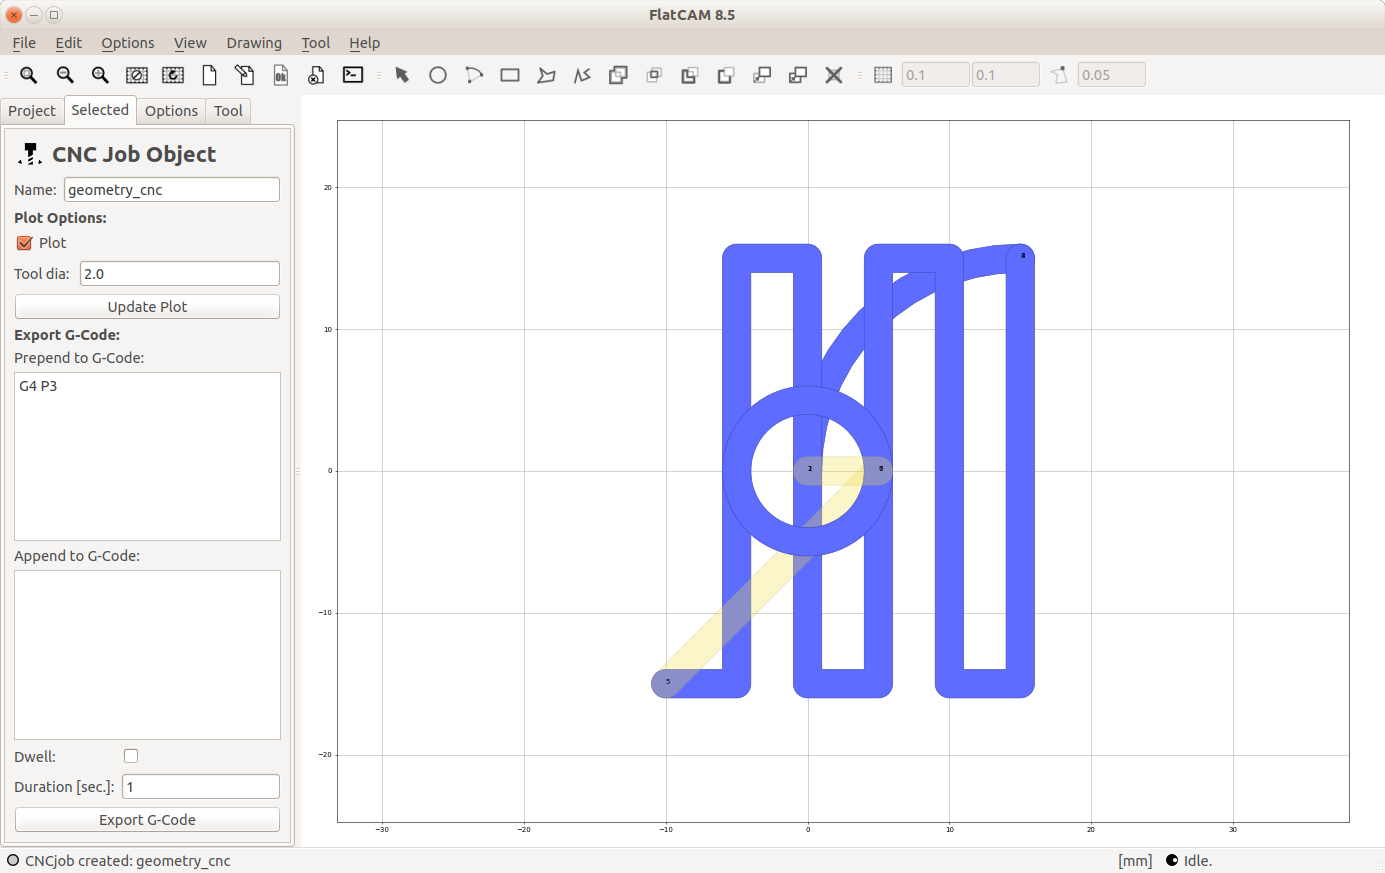
Task: Open the command line shell icon
Action: [353, 75]
